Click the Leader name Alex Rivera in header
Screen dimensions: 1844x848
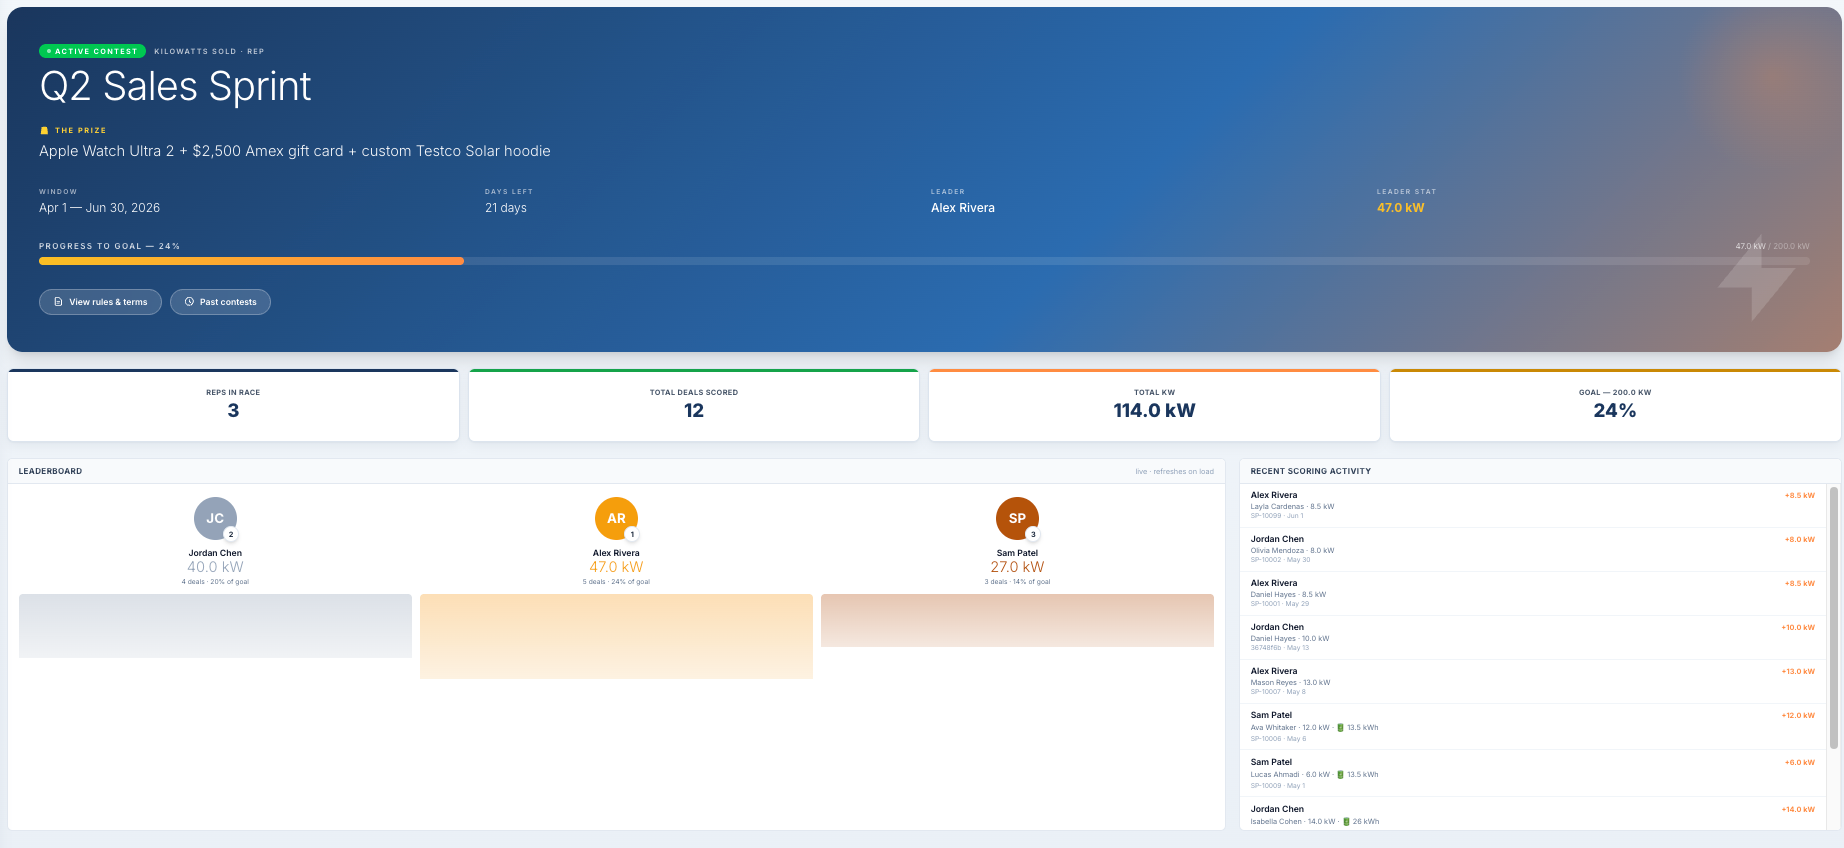coord(963,208)
